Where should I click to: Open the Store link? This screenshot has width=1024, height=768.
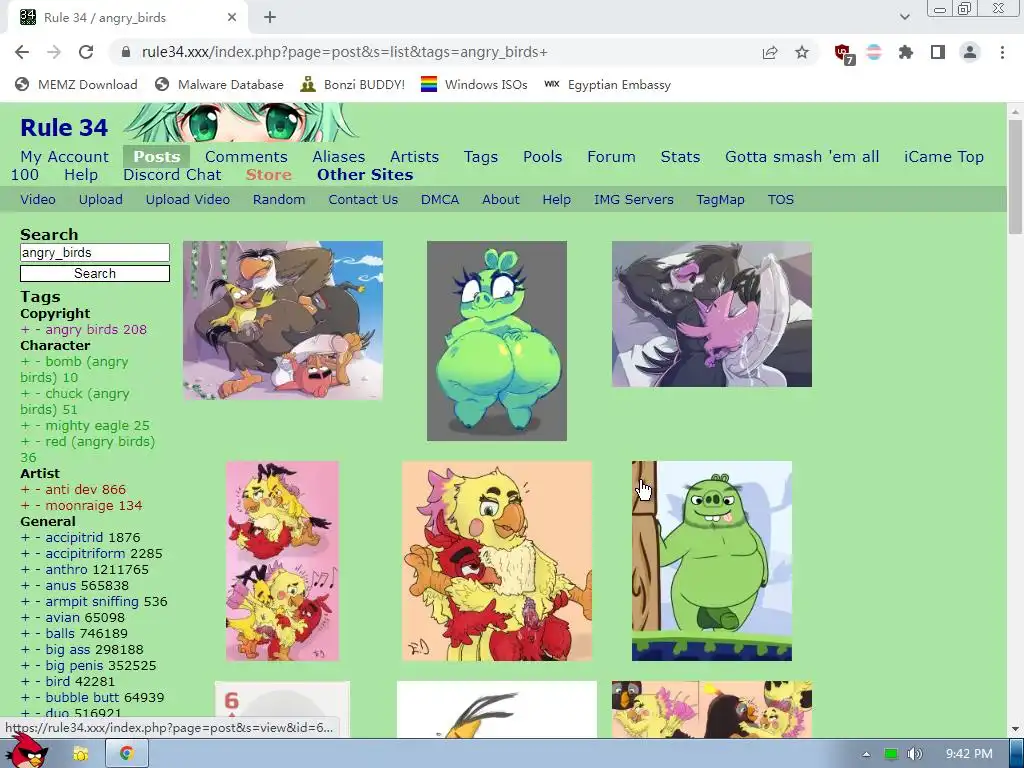click(268, 175)
